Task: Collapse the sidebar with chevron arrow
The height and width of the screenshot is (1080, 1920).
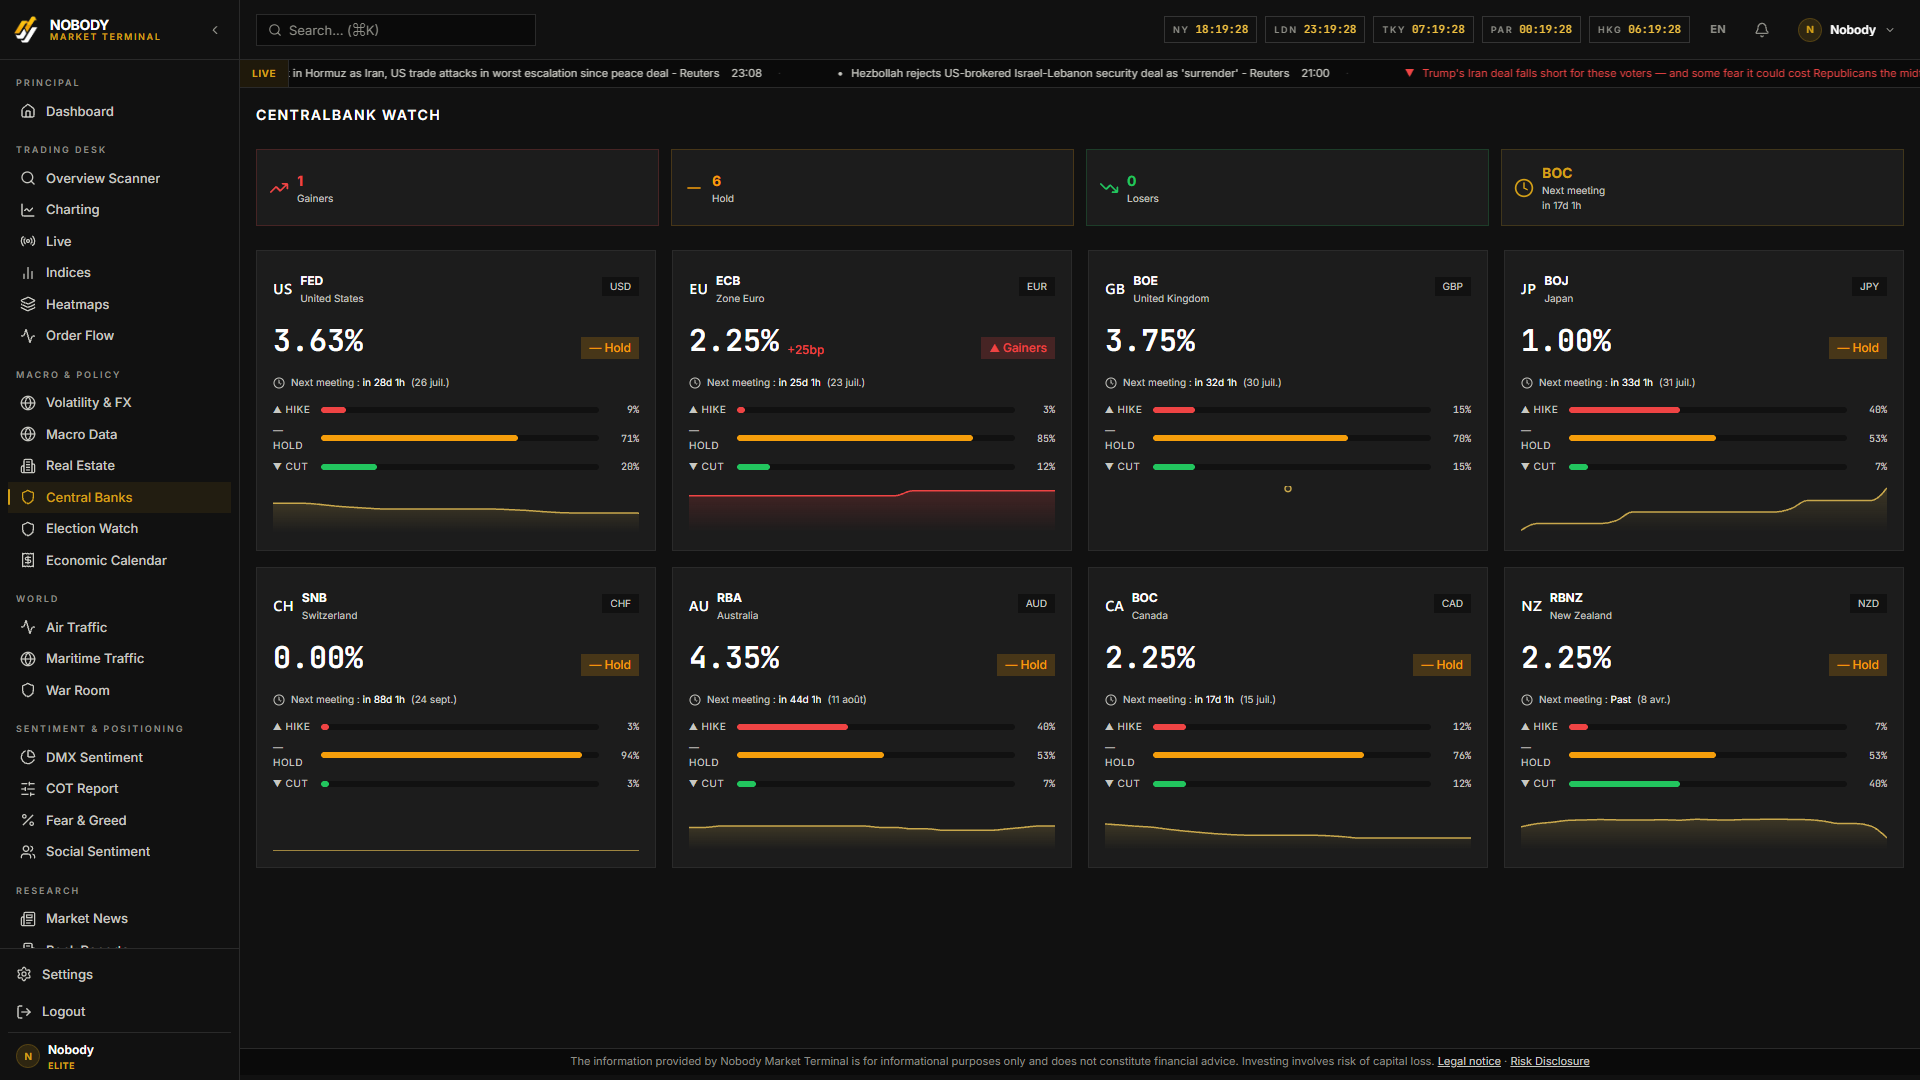Action: tap(215, 30)
